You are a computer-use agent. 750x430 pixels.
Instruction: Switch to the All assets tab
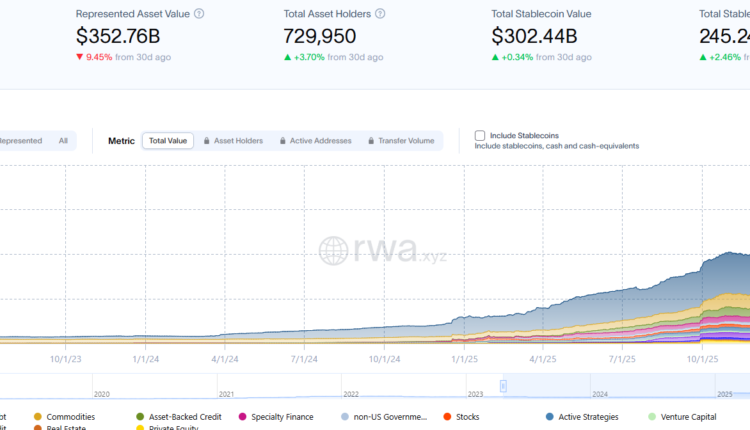click(x=63, y=141)
